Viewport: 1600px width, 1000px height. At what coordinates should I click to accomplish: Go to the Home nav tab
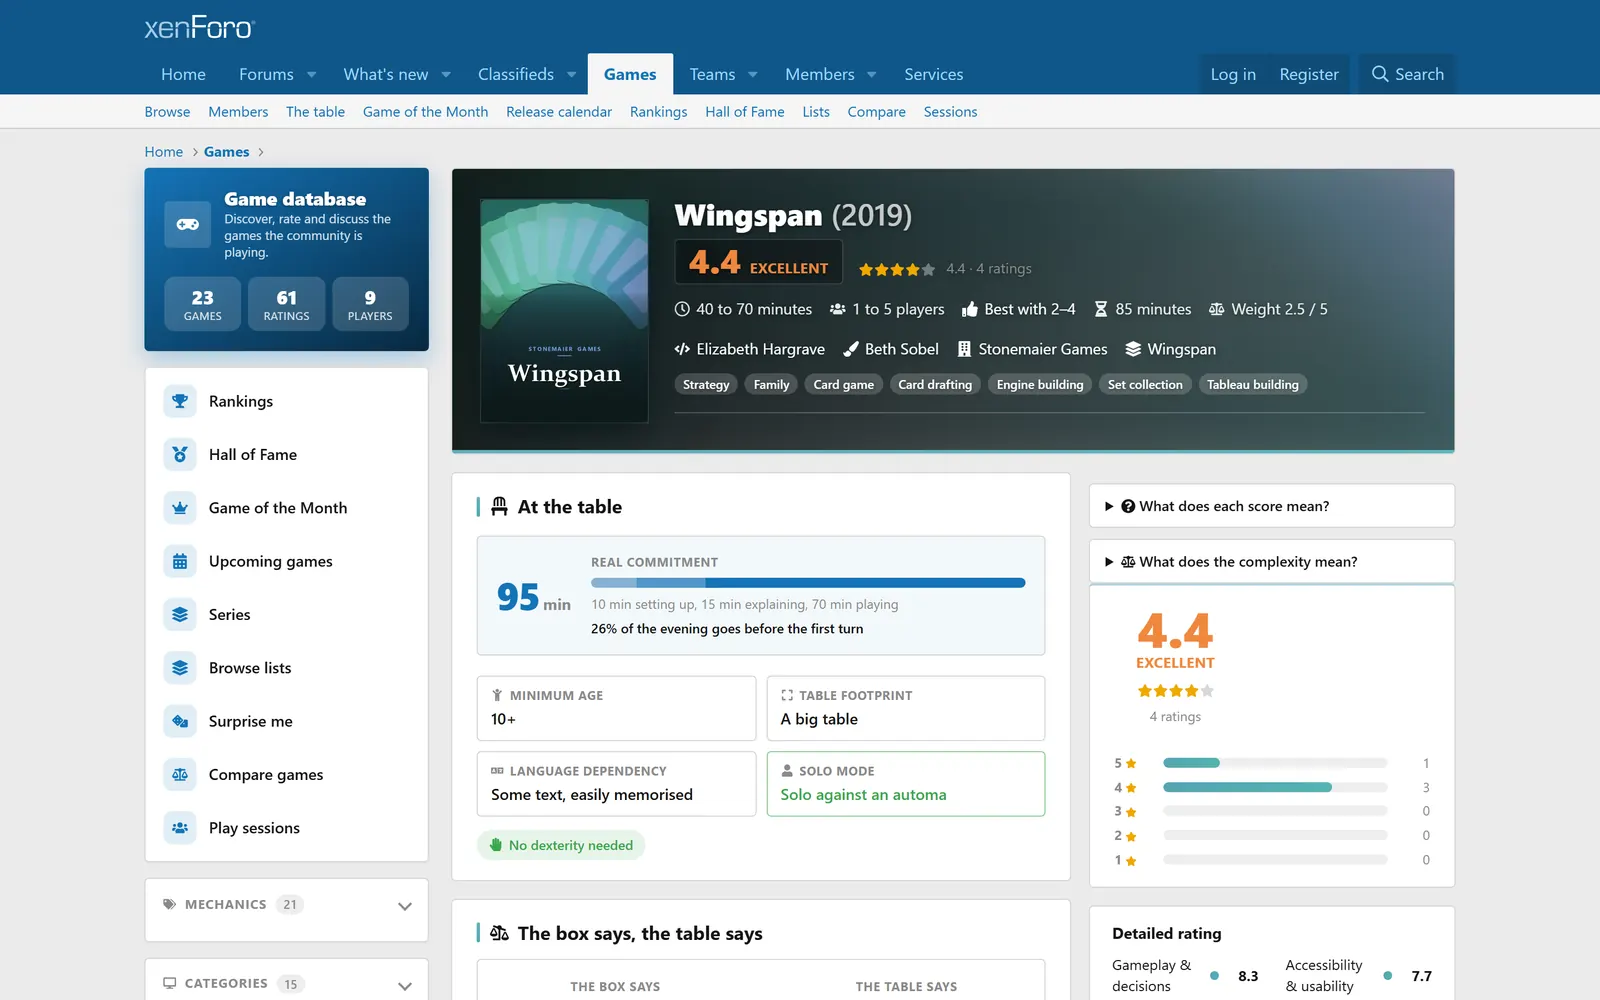(183, 74)
